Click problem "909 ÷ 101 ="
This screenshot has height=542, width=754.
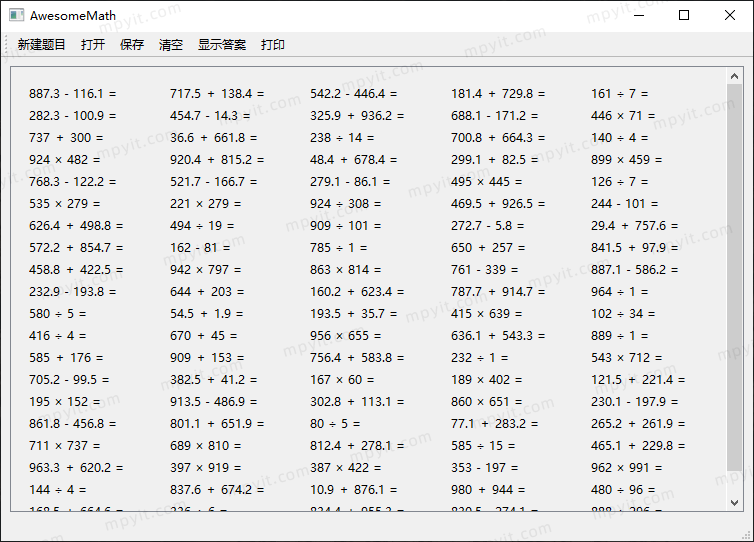point(345,226)
